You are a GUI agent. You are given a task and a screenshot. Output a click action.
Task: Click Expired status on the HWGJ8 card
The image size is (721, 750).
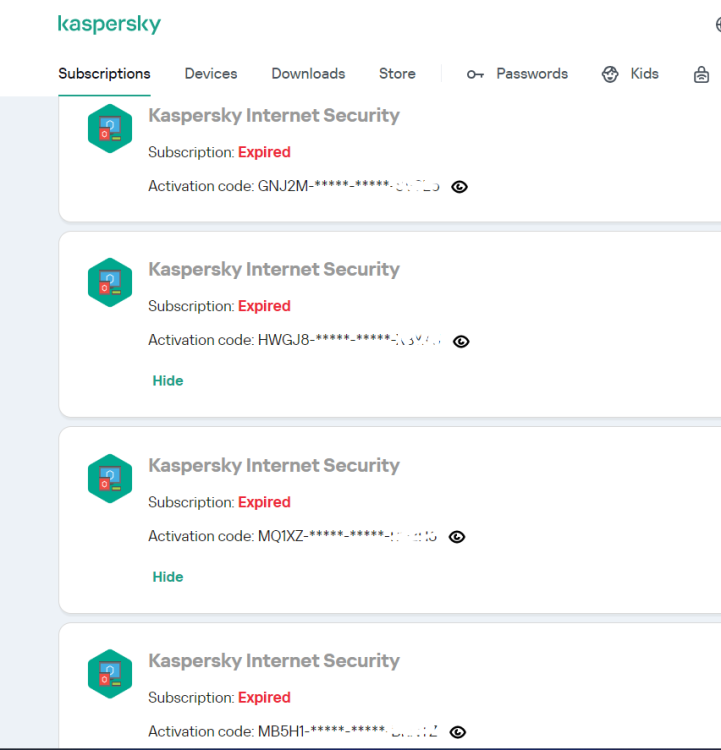264,306
